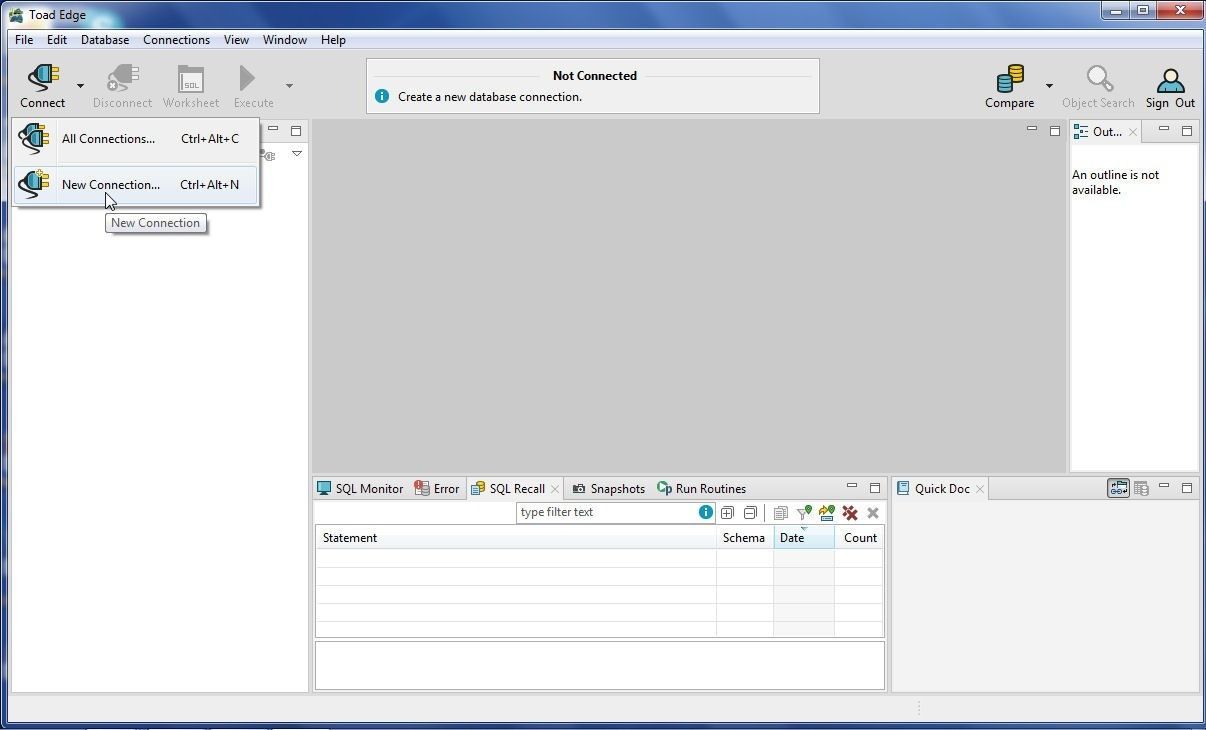Open the View menu
1206x730 pixels.
[236, 40]
